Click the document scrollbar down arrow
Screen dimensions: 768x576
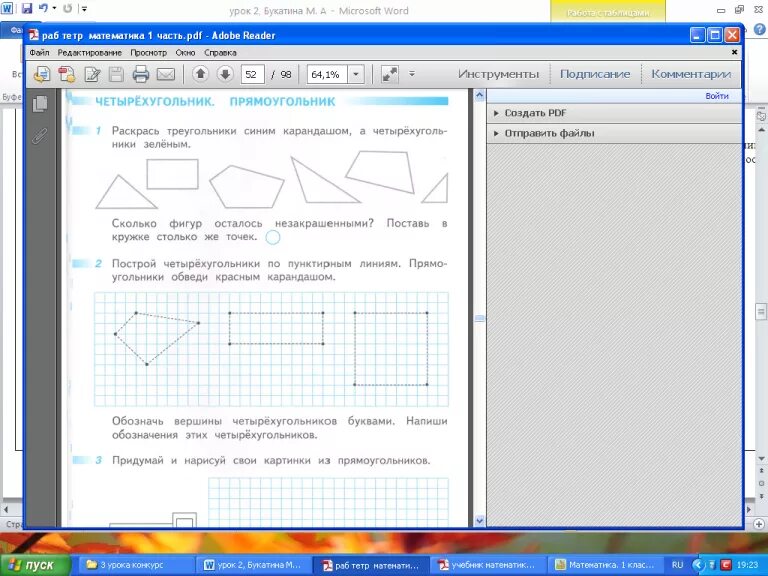click(x=480, y=521)
